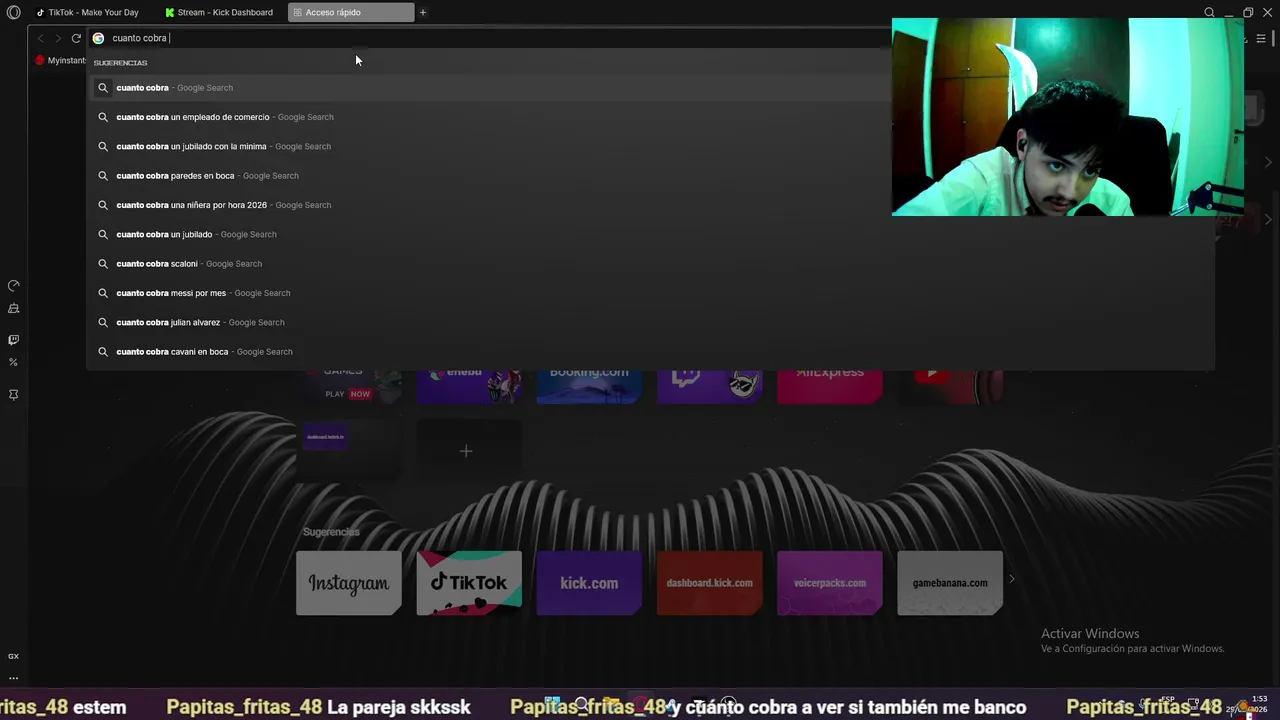The image size is (1280, 720).
Task: Select the 'cuanto cobra messi por mes' suggestion
Action: coord(650,293)
